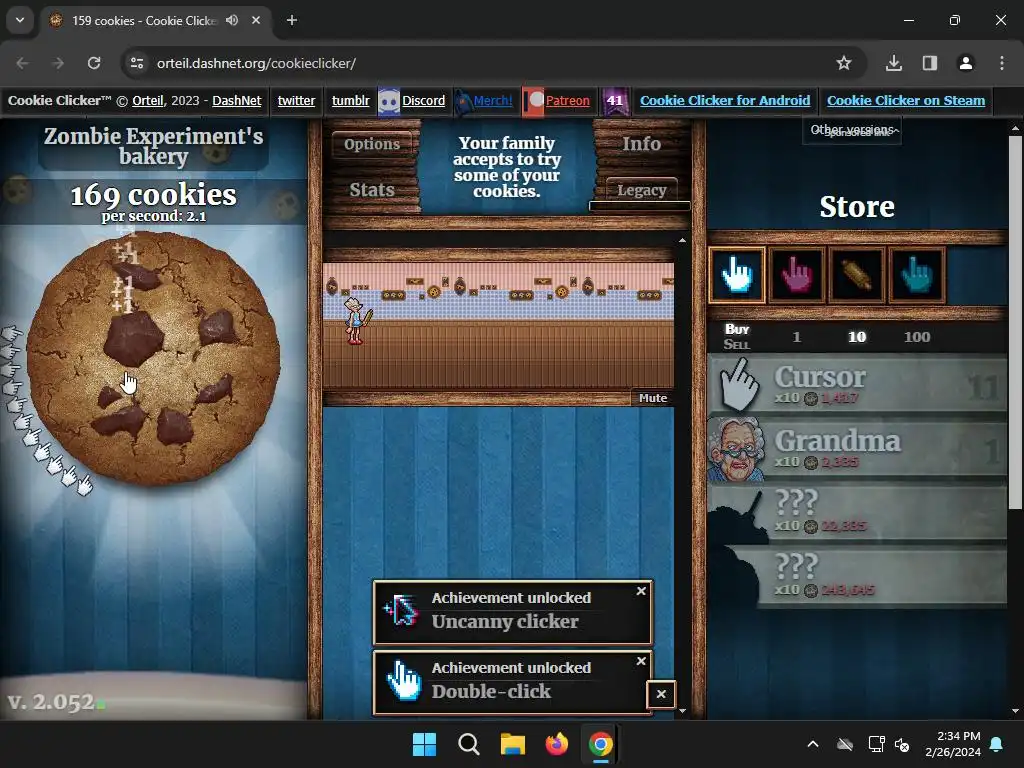Click the Uncanny clicker achievement icon

pos(402,611)
